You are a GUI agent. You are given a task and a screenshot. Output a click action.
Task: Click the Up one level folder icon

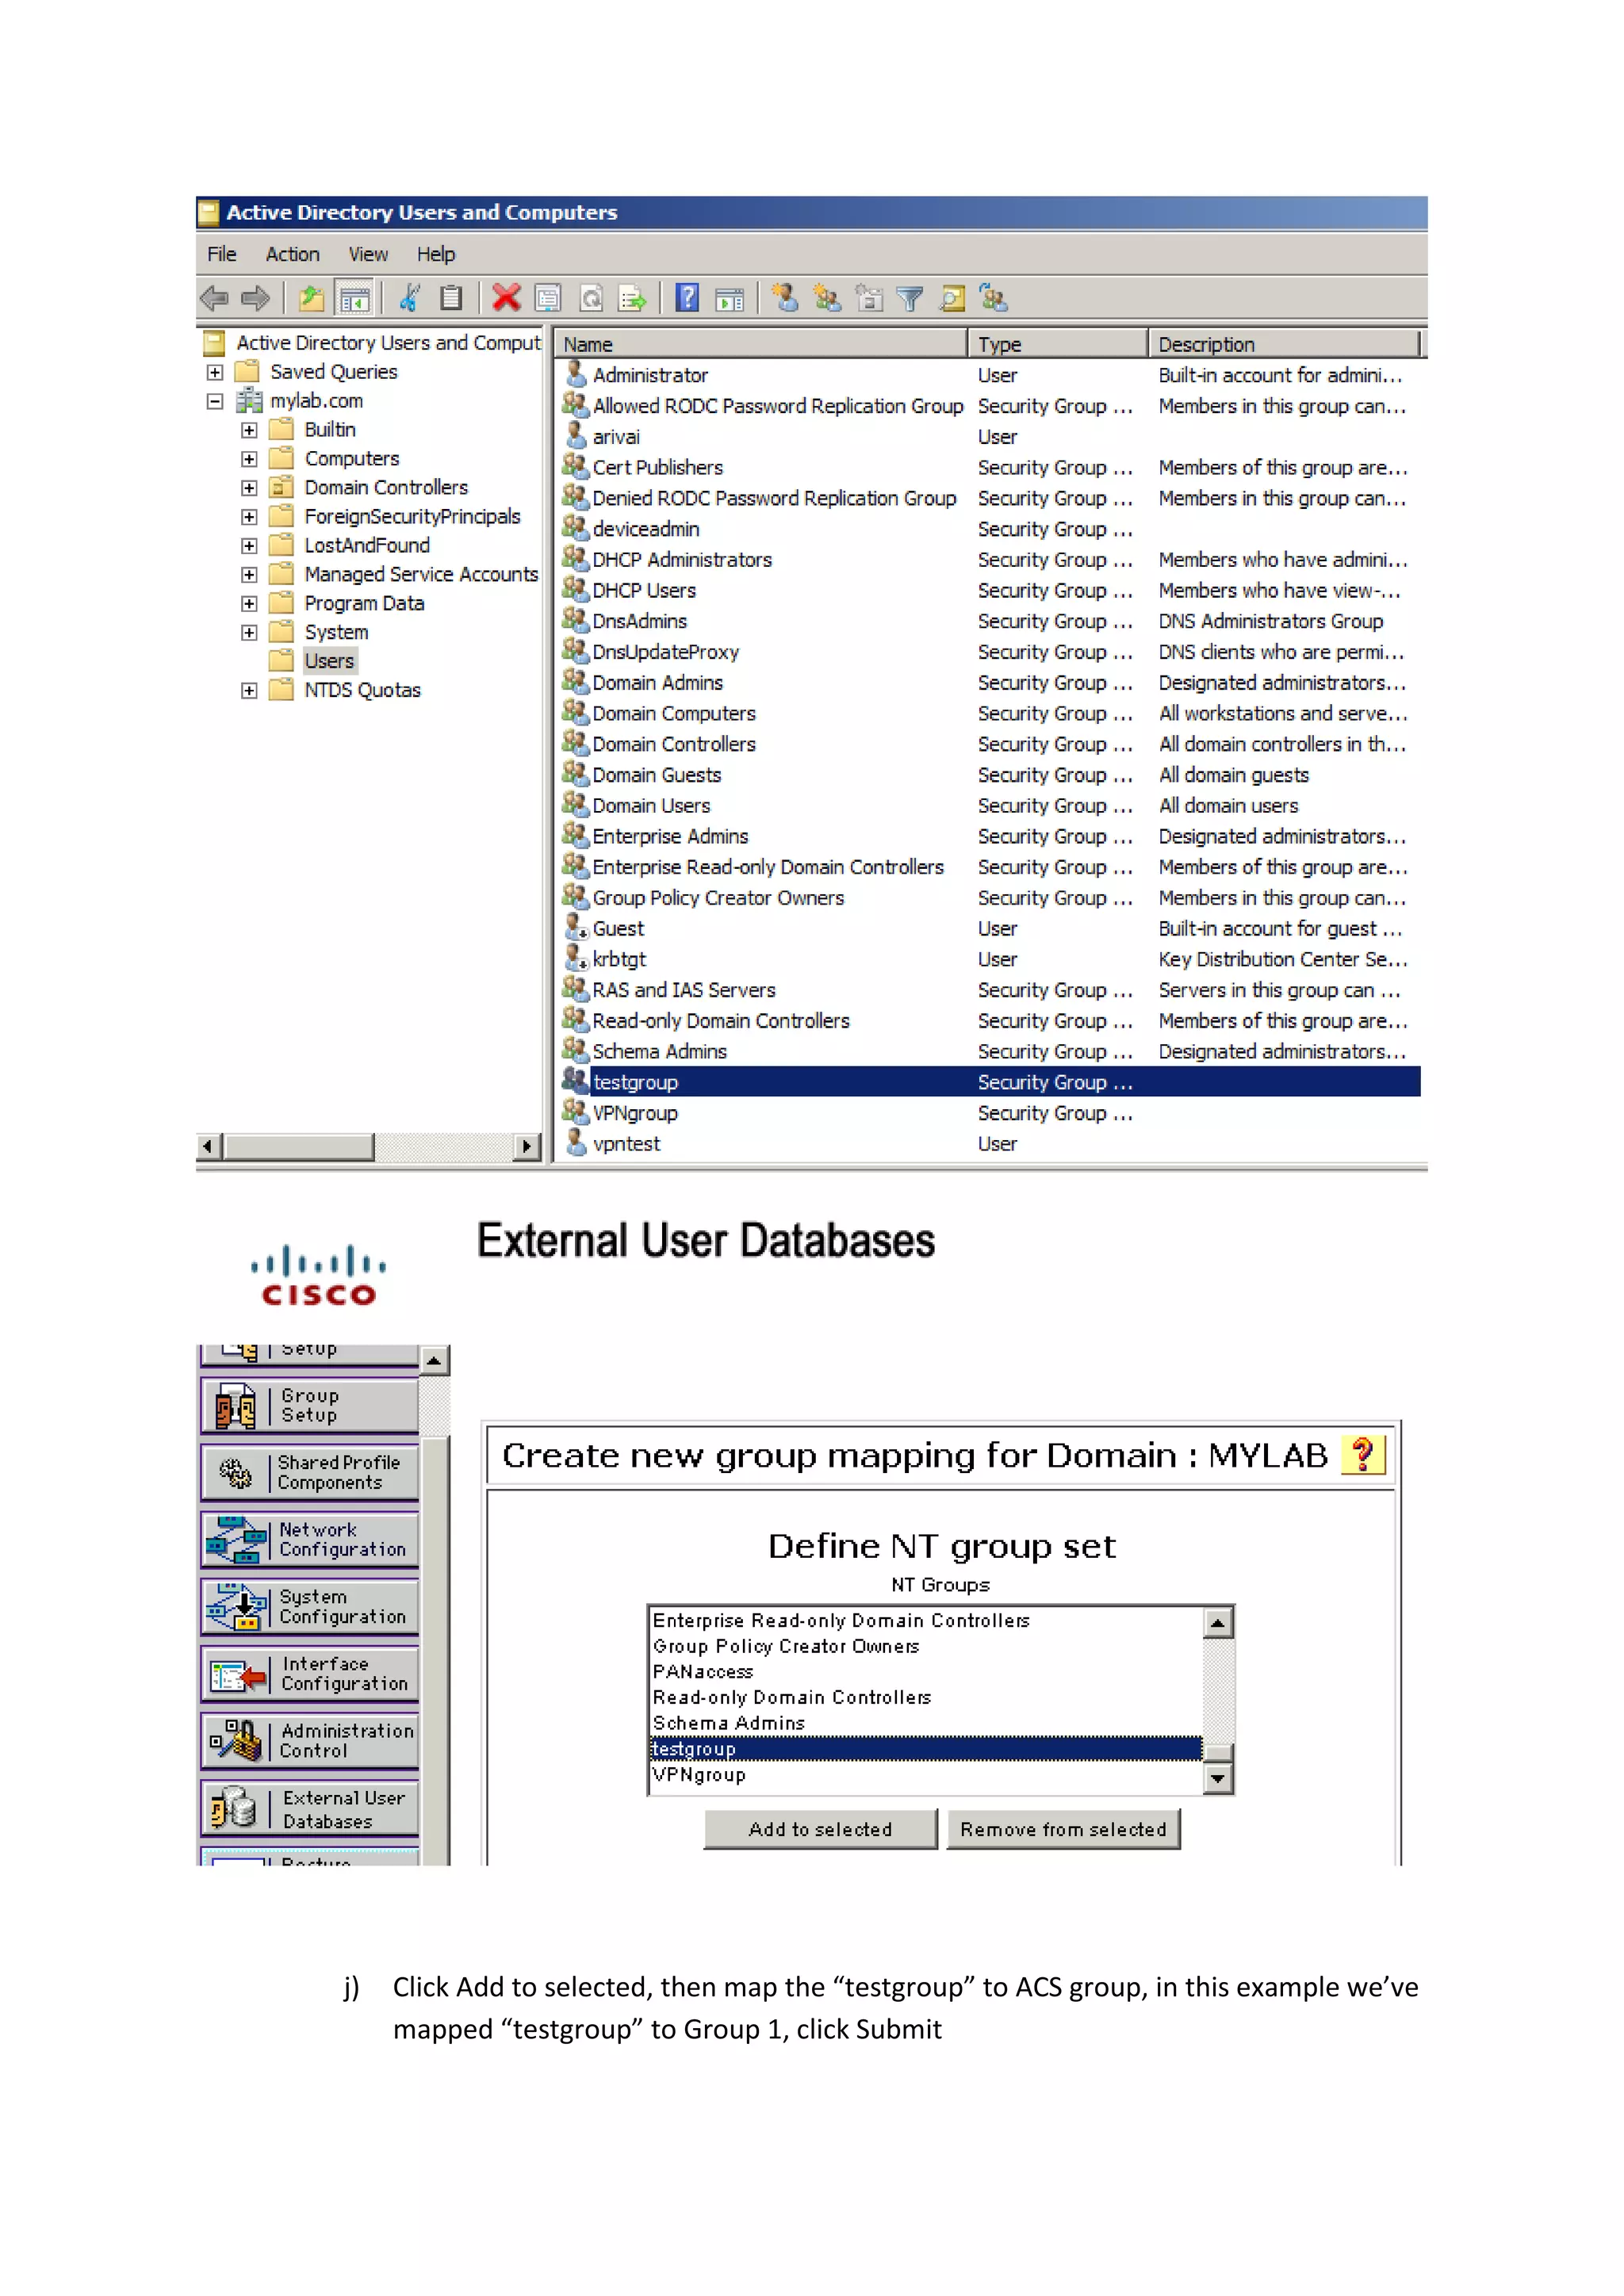(x=312, y=298)
